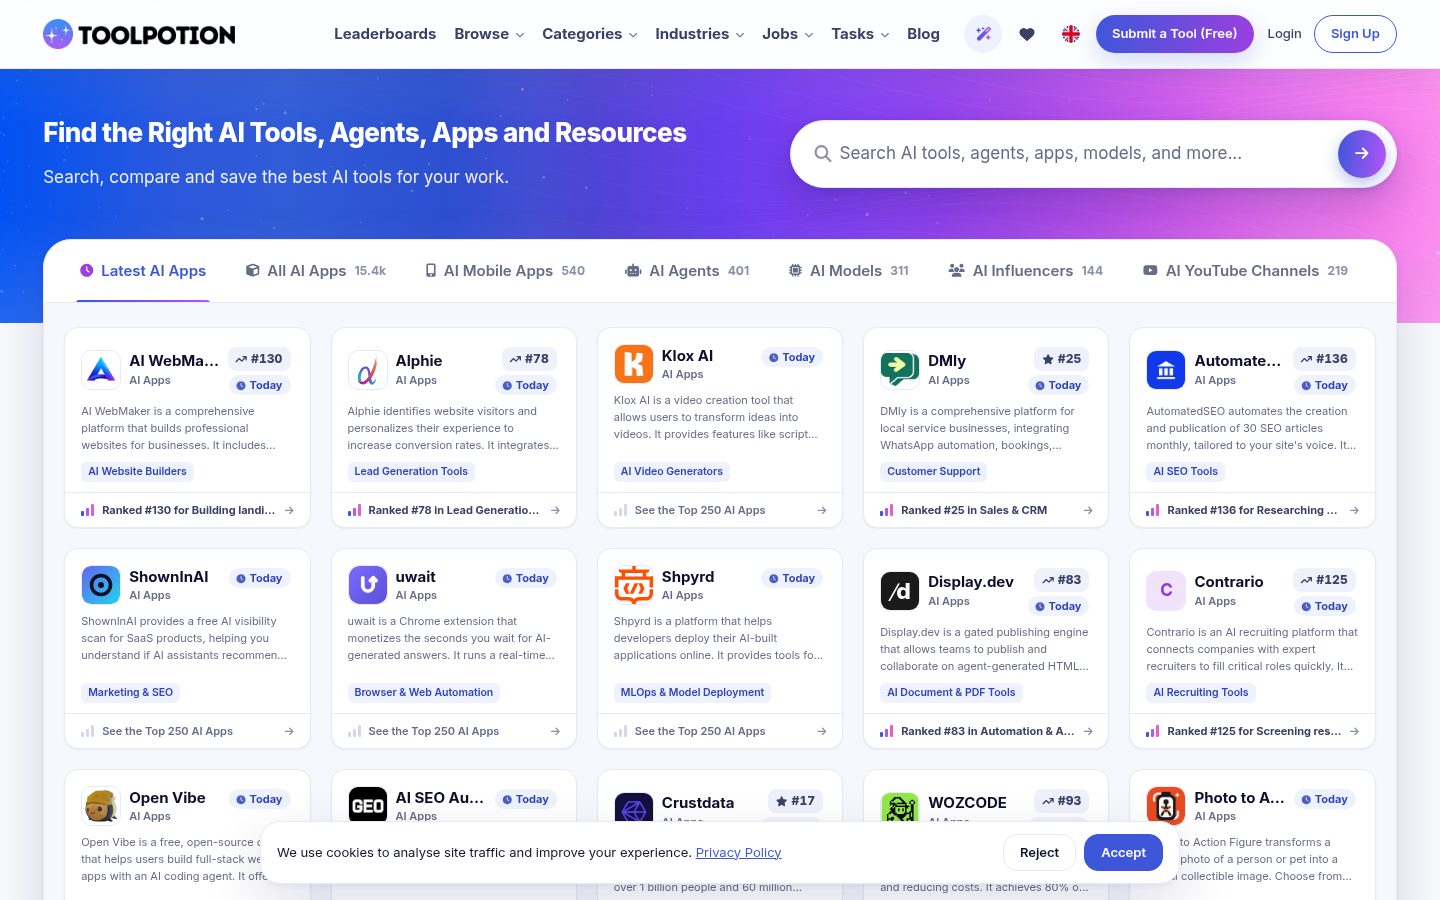Open the Klox AI app logo
This screenshot has width=1440, height=900.
coord(633,364)
